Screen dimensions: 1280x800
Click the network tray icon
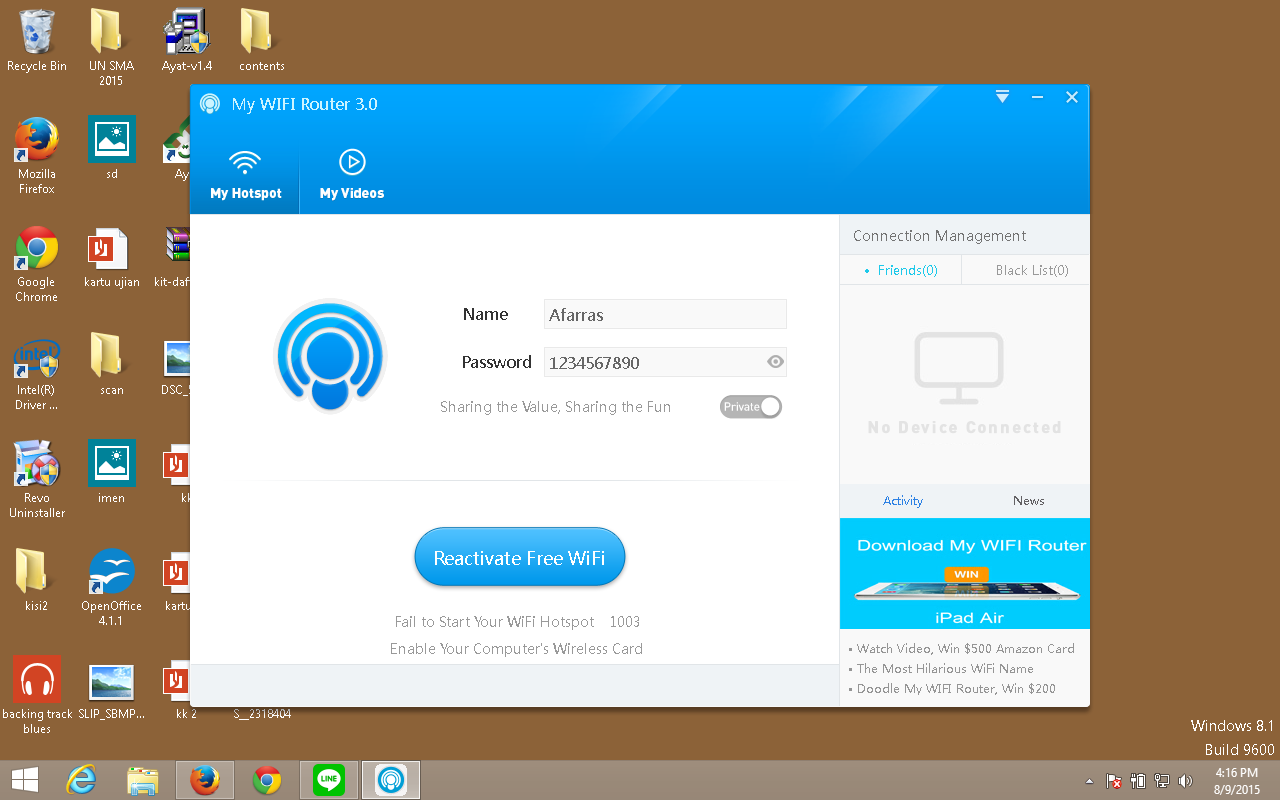pos(1162,781)
